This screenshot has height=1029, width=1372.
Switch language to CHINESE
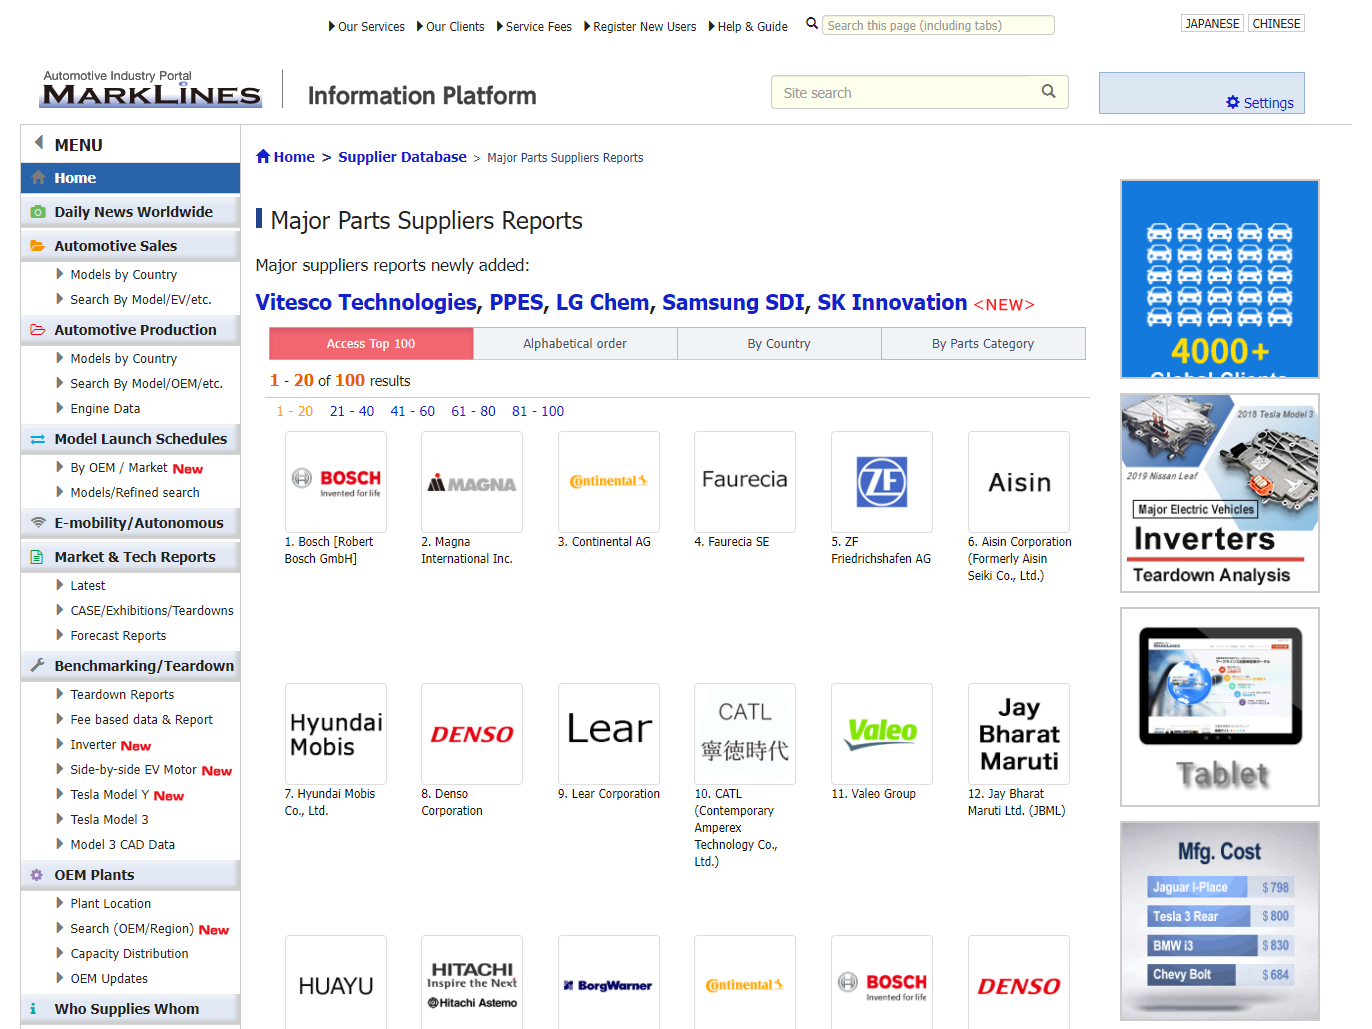click(x=1276, y=23)
